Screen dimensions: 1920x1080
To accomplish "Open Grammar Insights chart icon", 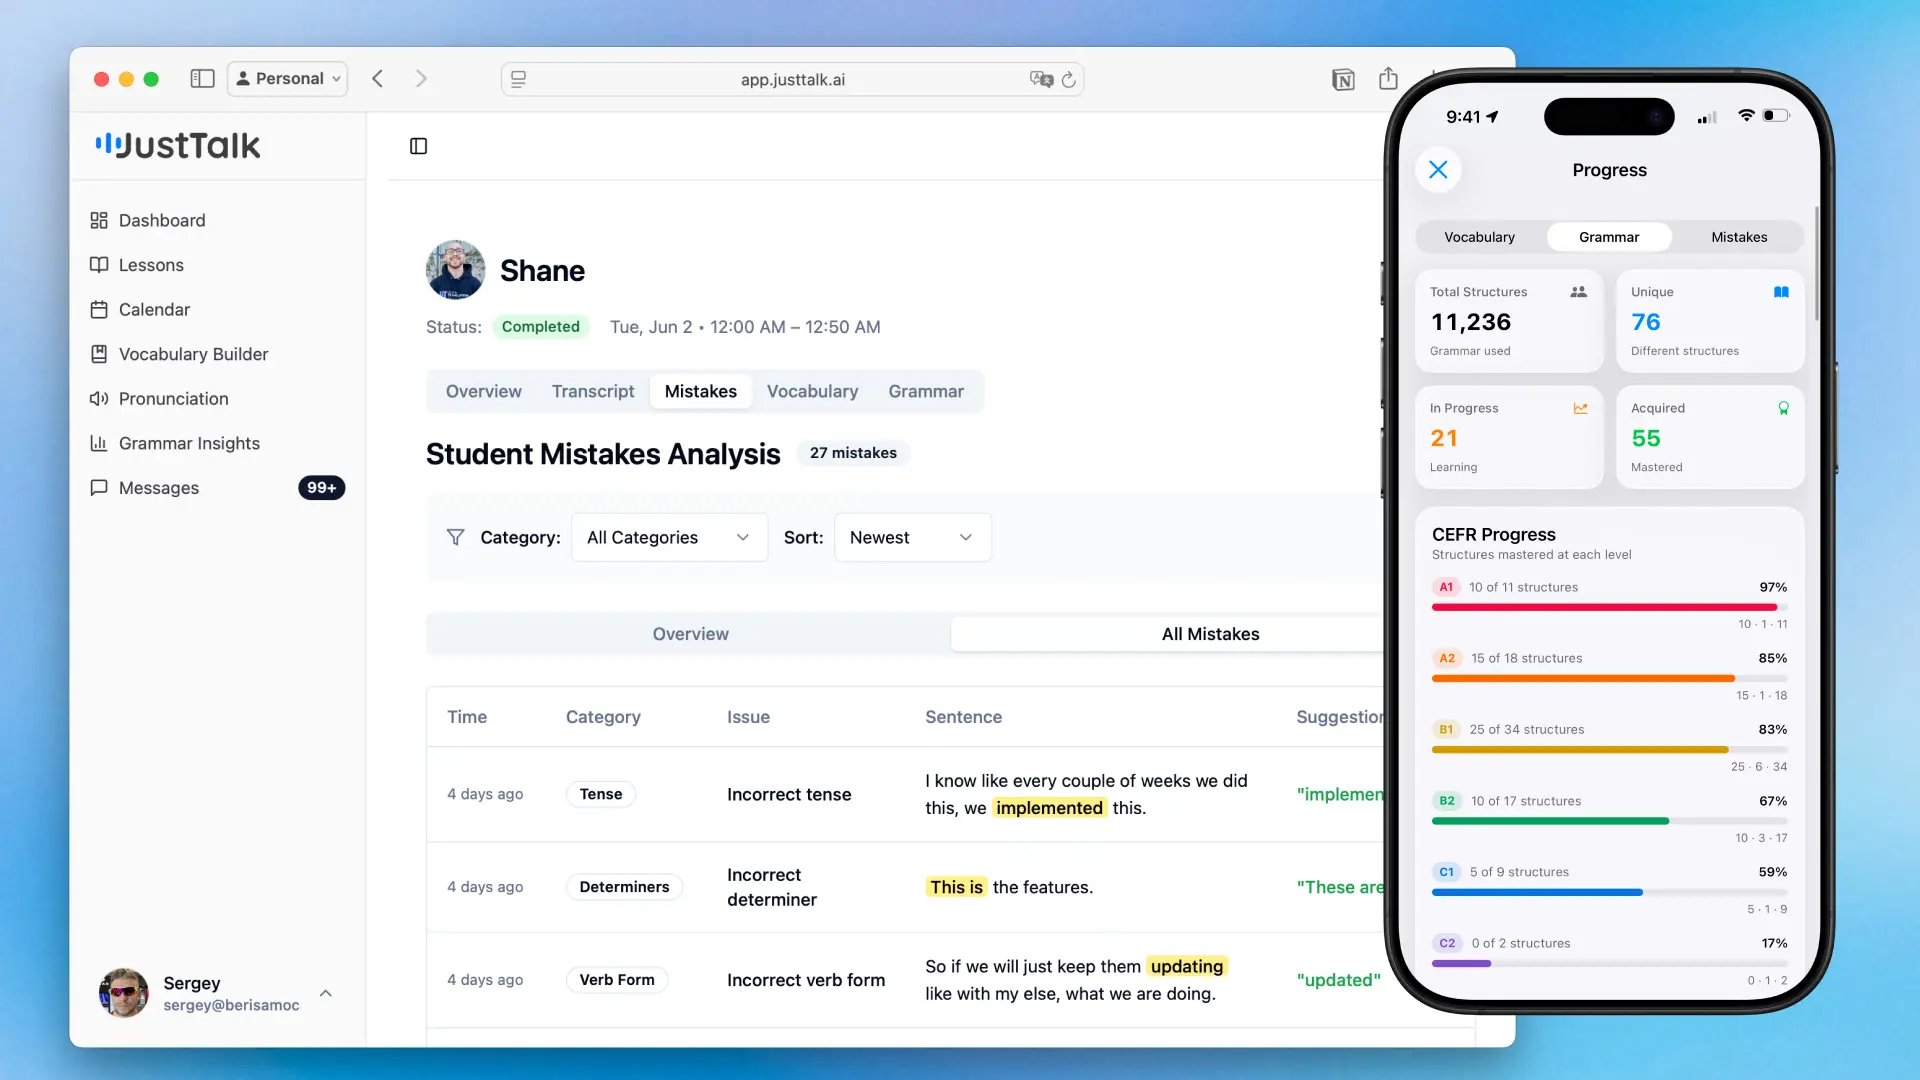I will pos(99,443).
